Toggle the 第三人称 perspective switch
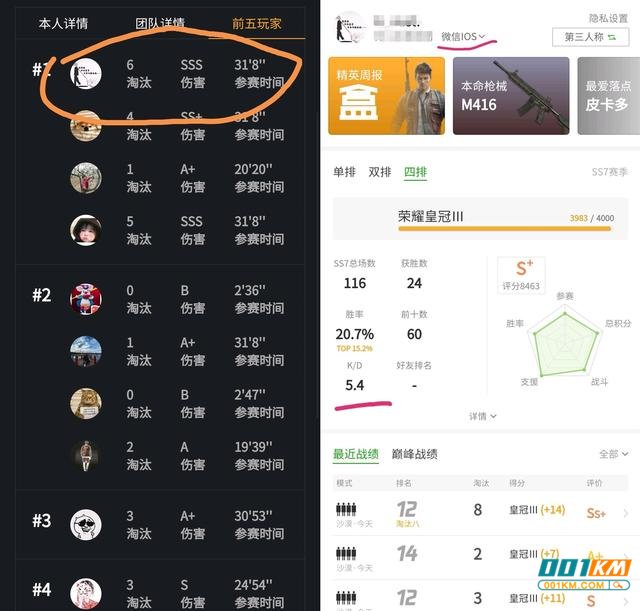640x611 pixels. pyautogui.click(x=590, y=37)
